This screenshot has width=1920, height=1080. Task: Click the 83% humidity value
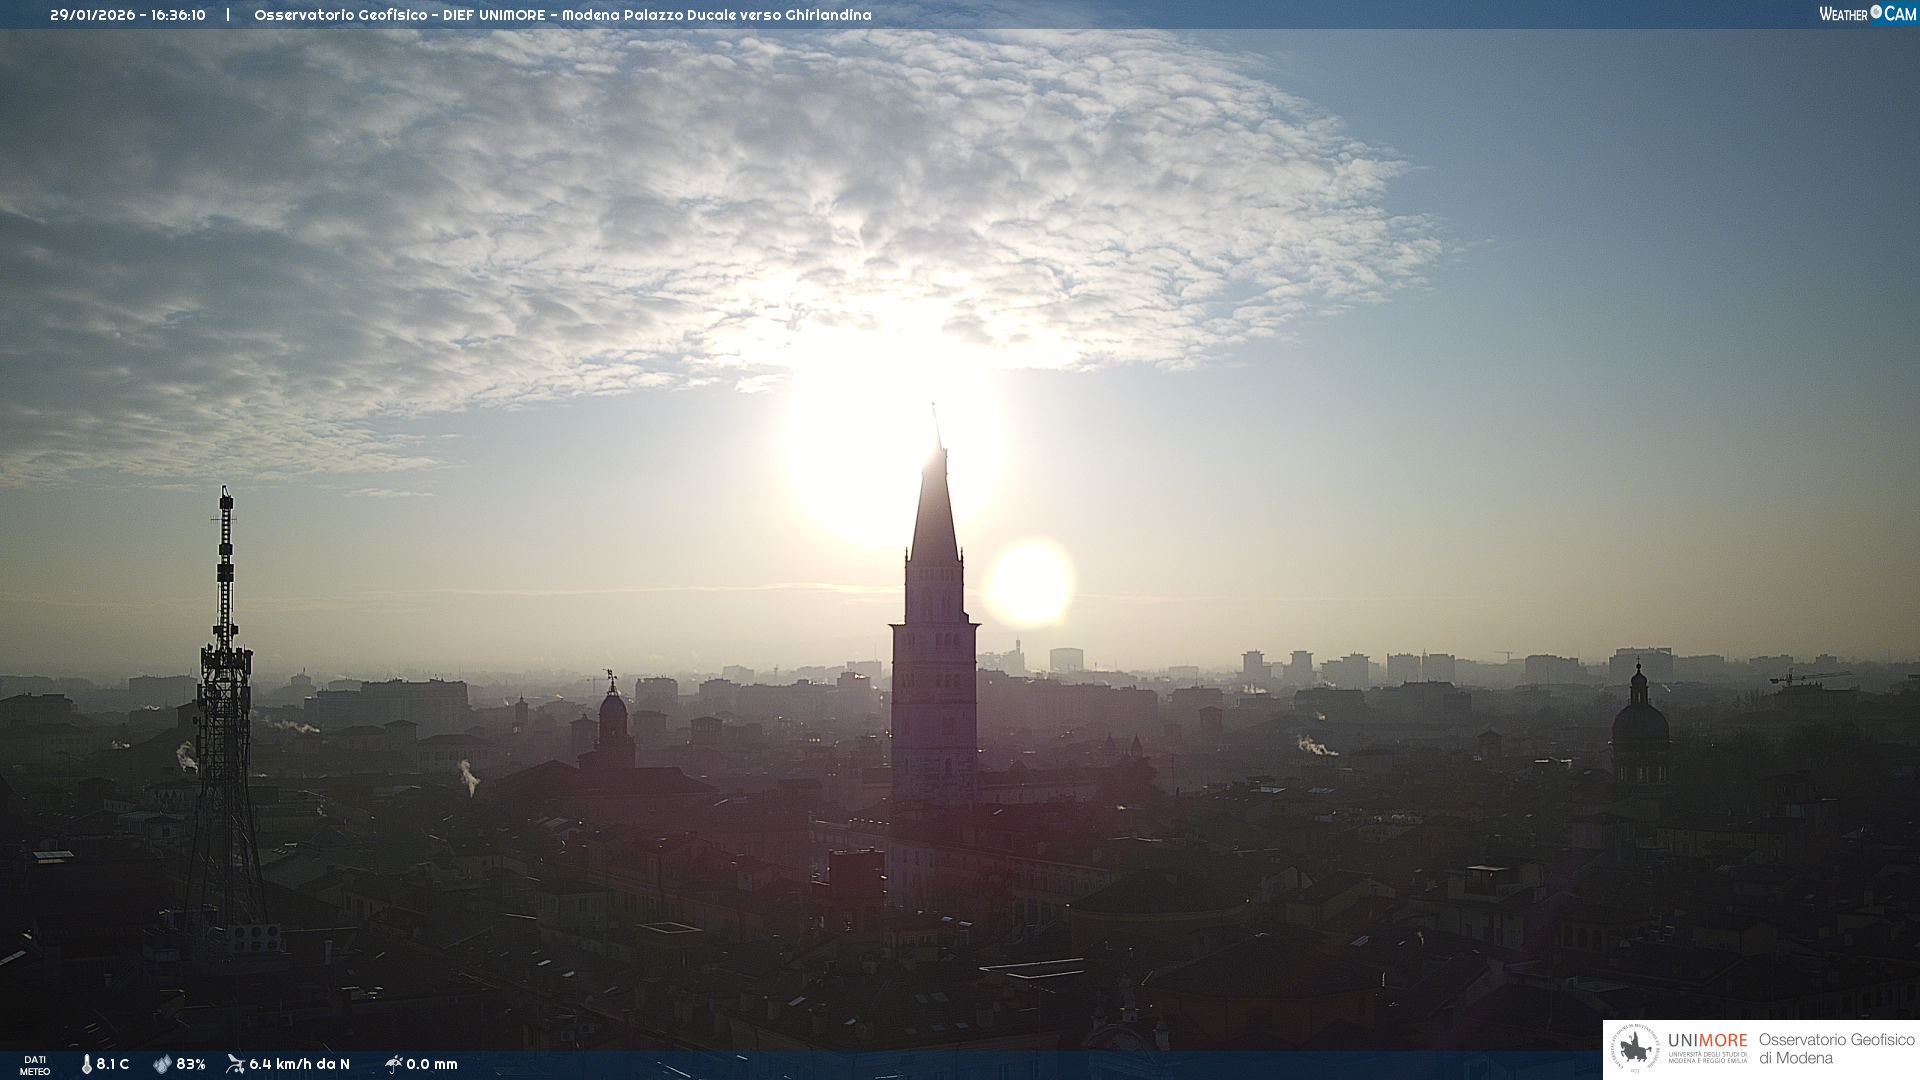pos(191,1064)
